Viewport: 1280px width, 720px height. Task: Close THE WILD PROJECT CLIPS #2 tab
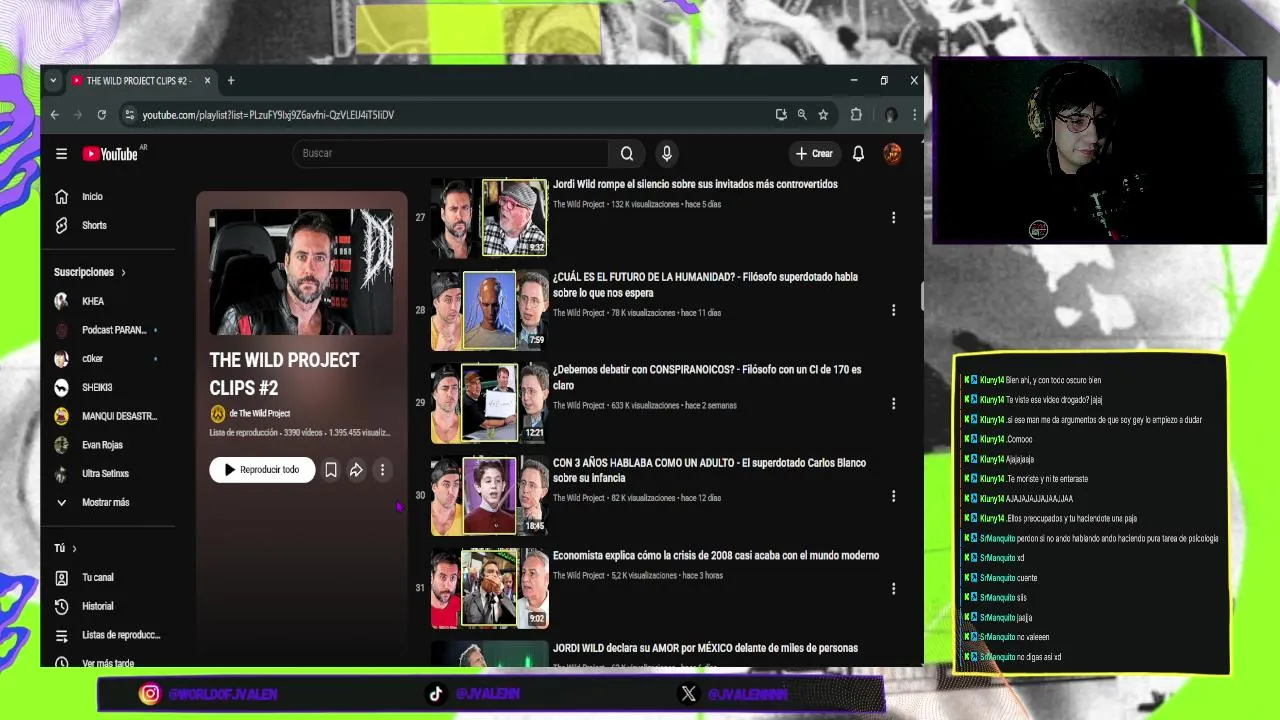point(207,81)
